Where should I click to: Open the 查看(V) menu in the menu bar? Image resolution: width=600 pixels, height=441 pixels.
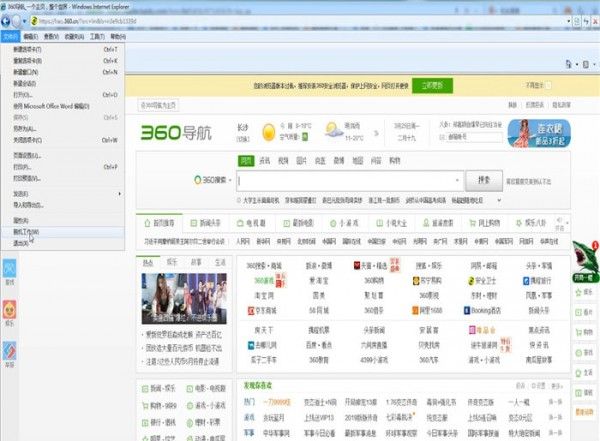click(x=51, y=36)
